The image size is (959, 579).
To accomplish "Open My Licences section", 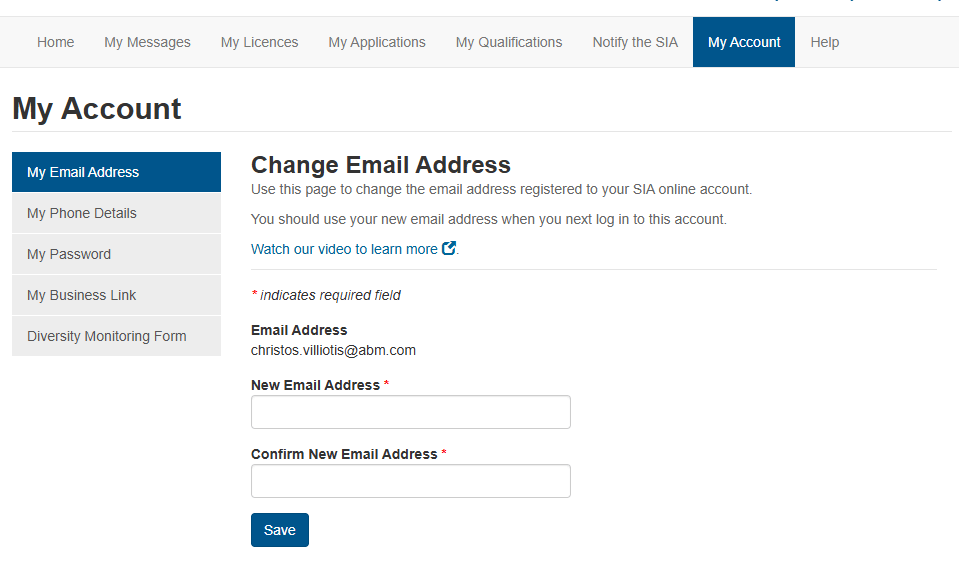I will (259, 42).
